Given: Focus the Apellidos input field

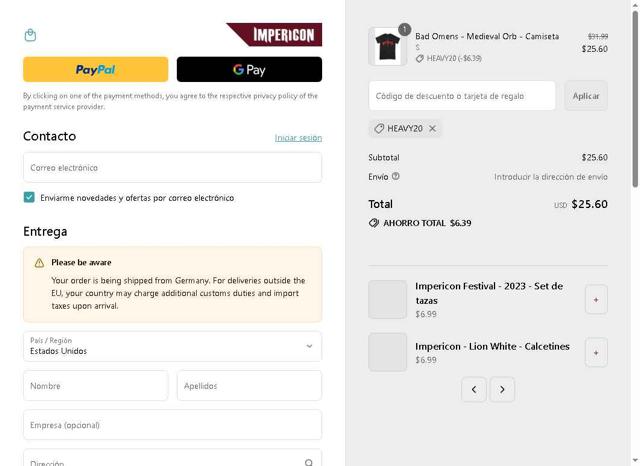Looking at the screenshot, I should click(249, 386).
